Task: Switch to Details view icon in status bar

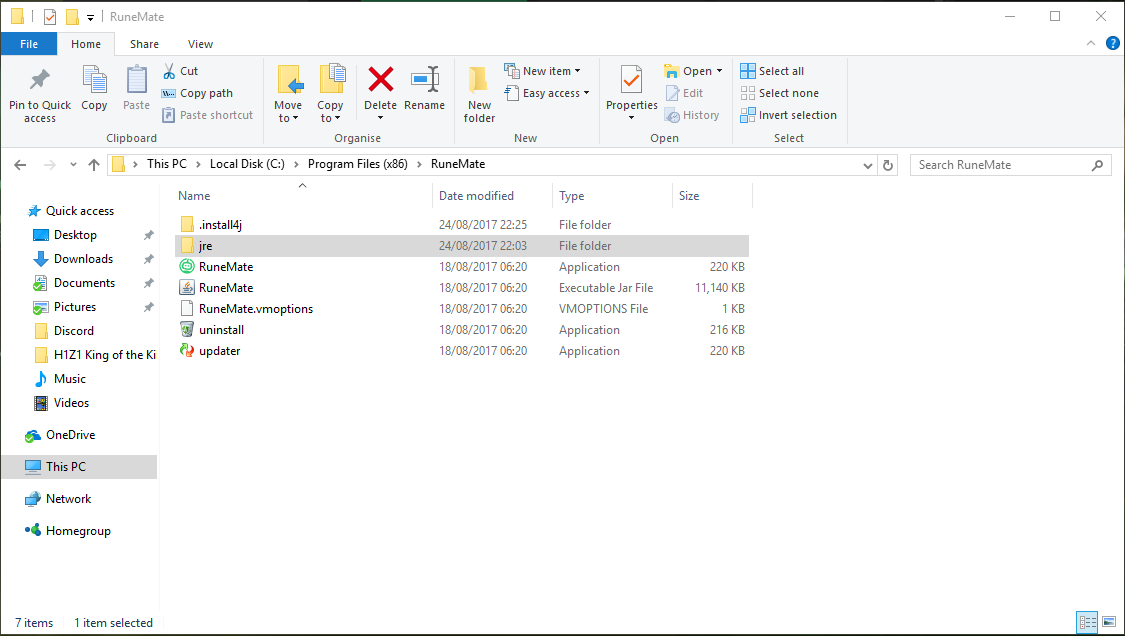Action: pos(1088,622)
